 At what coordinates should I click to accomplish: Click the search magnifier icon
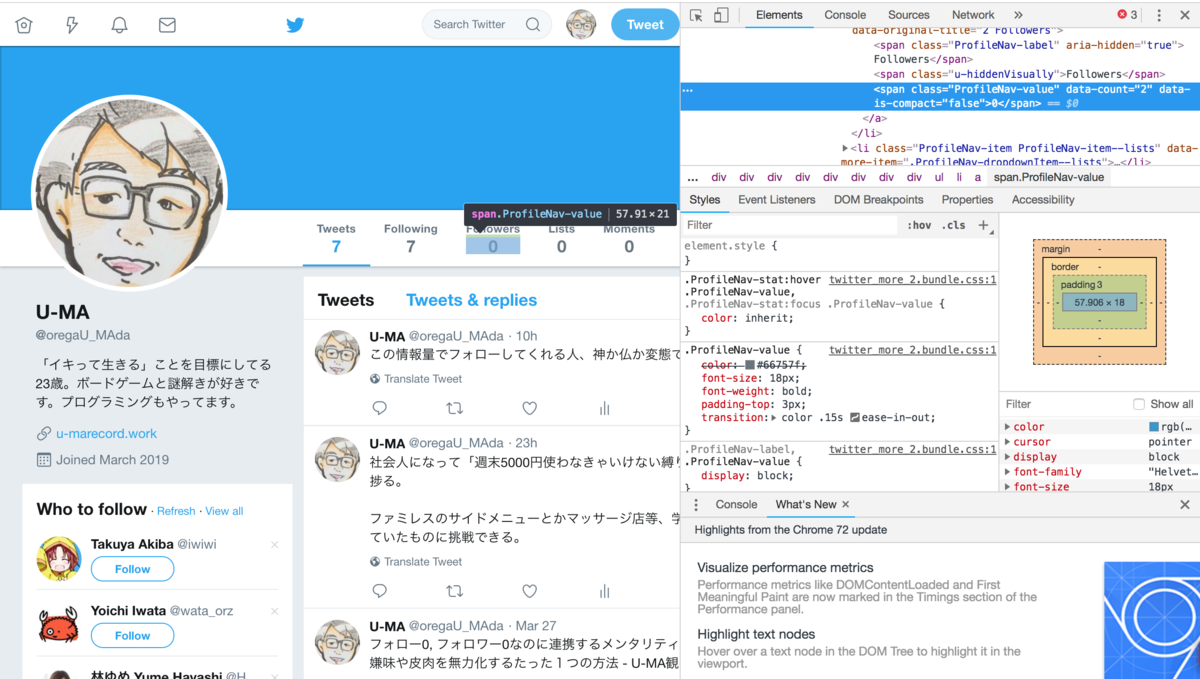coord(533,25)
